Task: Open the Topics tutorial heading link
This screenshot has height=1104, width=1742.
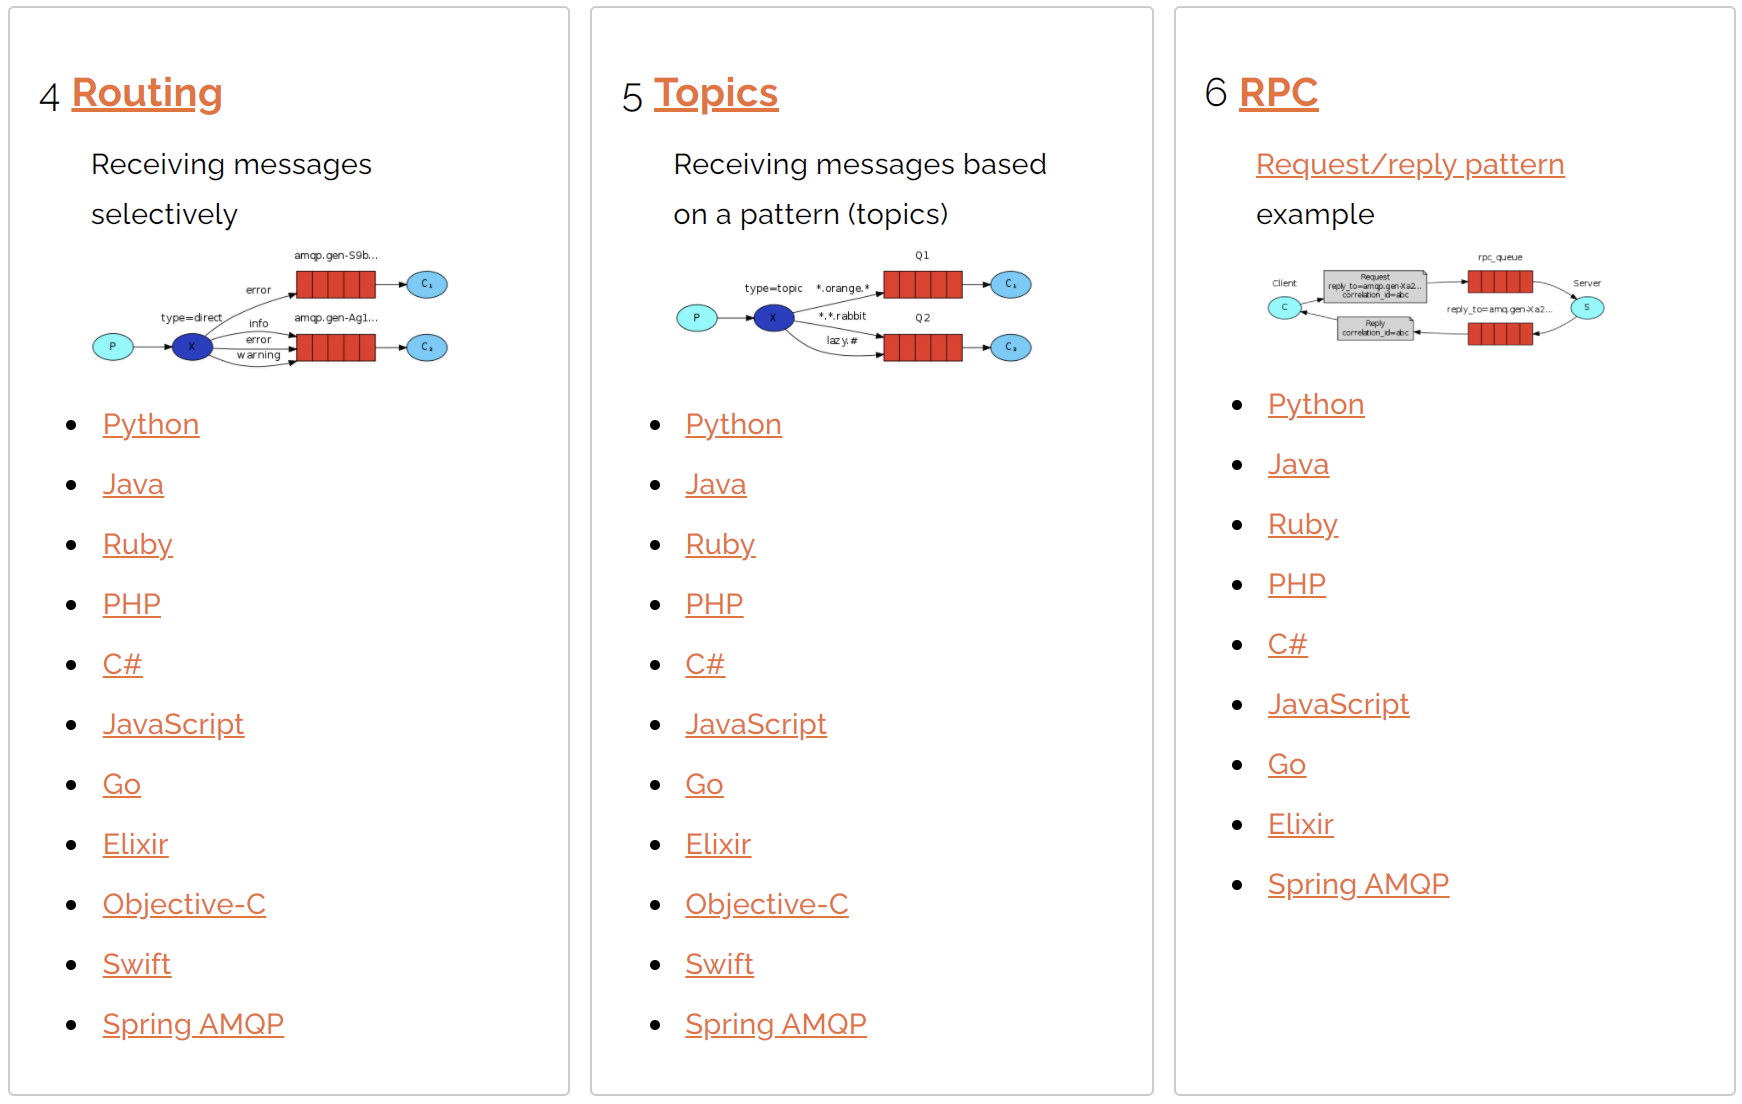Action: pos(716,91)
